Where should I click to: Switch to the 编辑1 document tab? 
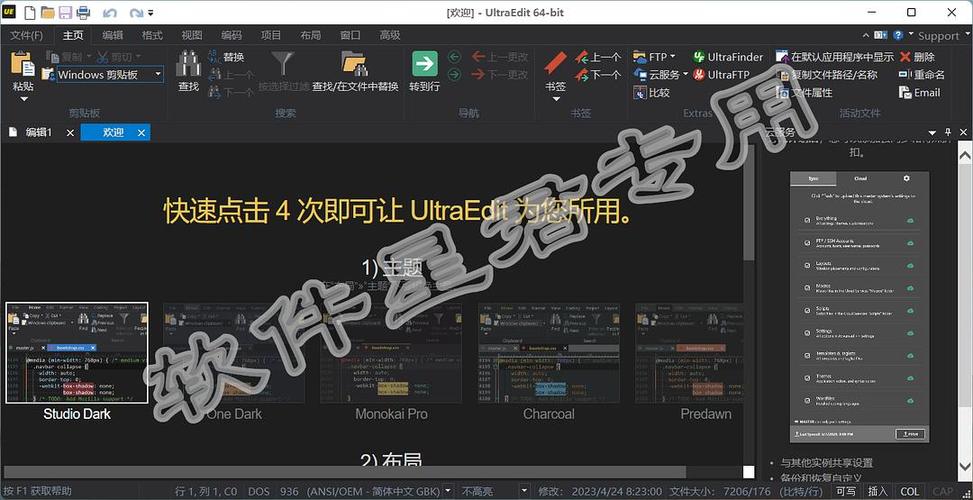(x=38, y=132)
